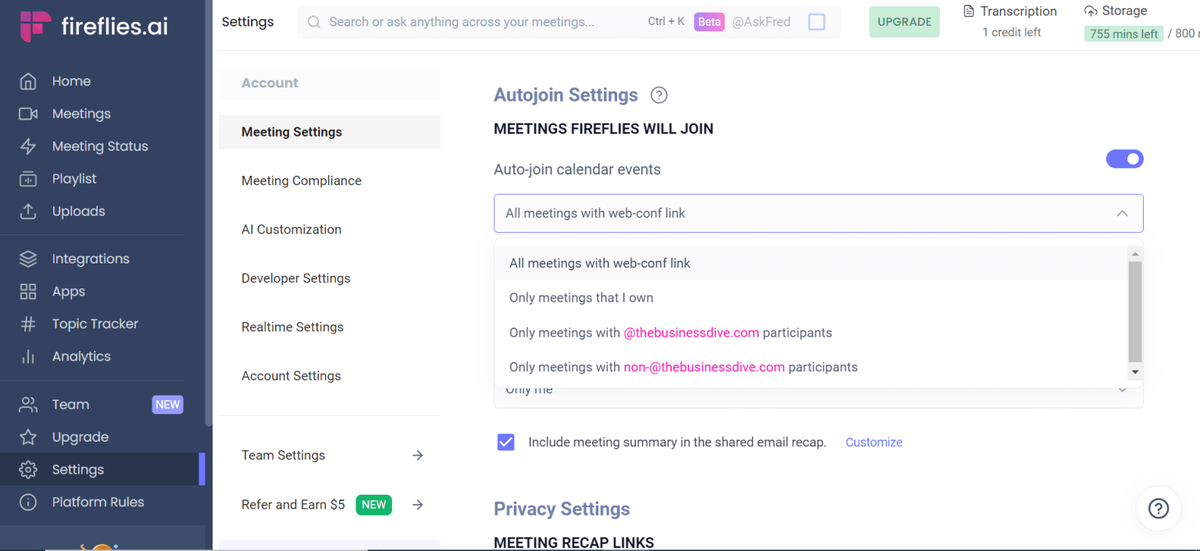This screenshot has width=1200, height=551.
Task: Click the Settings gear icon in sidebar
Action: click(28, 470)
